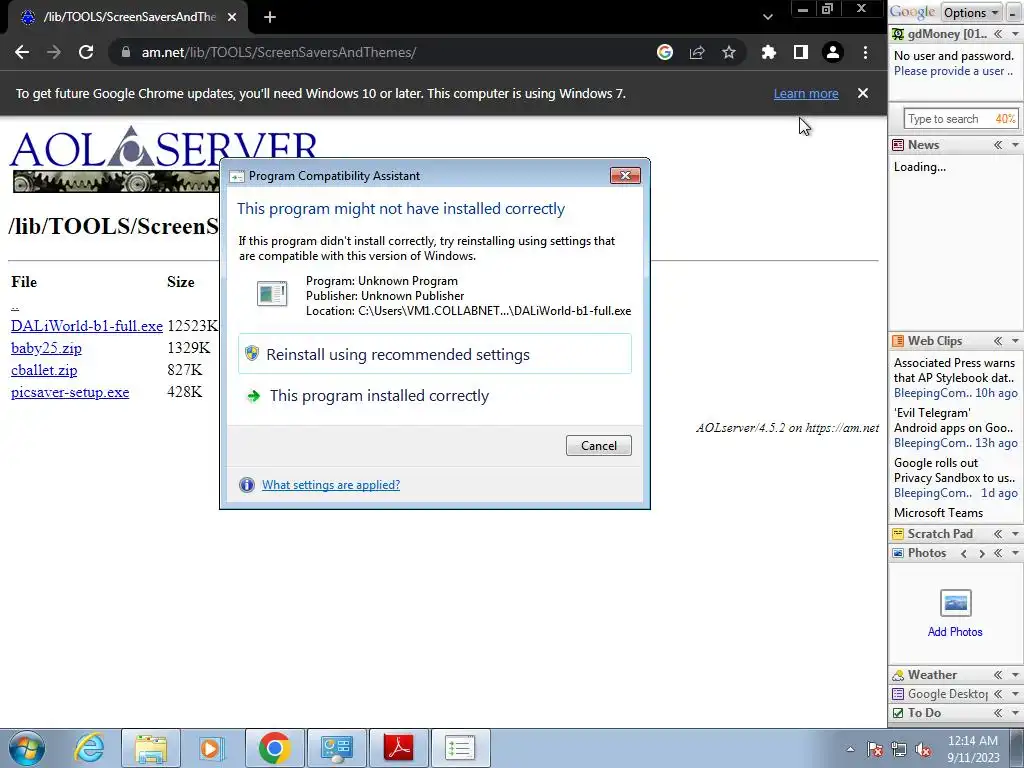
Task: Dismiss the Windows 7 update infobar
Action: [x=863, y=93]
